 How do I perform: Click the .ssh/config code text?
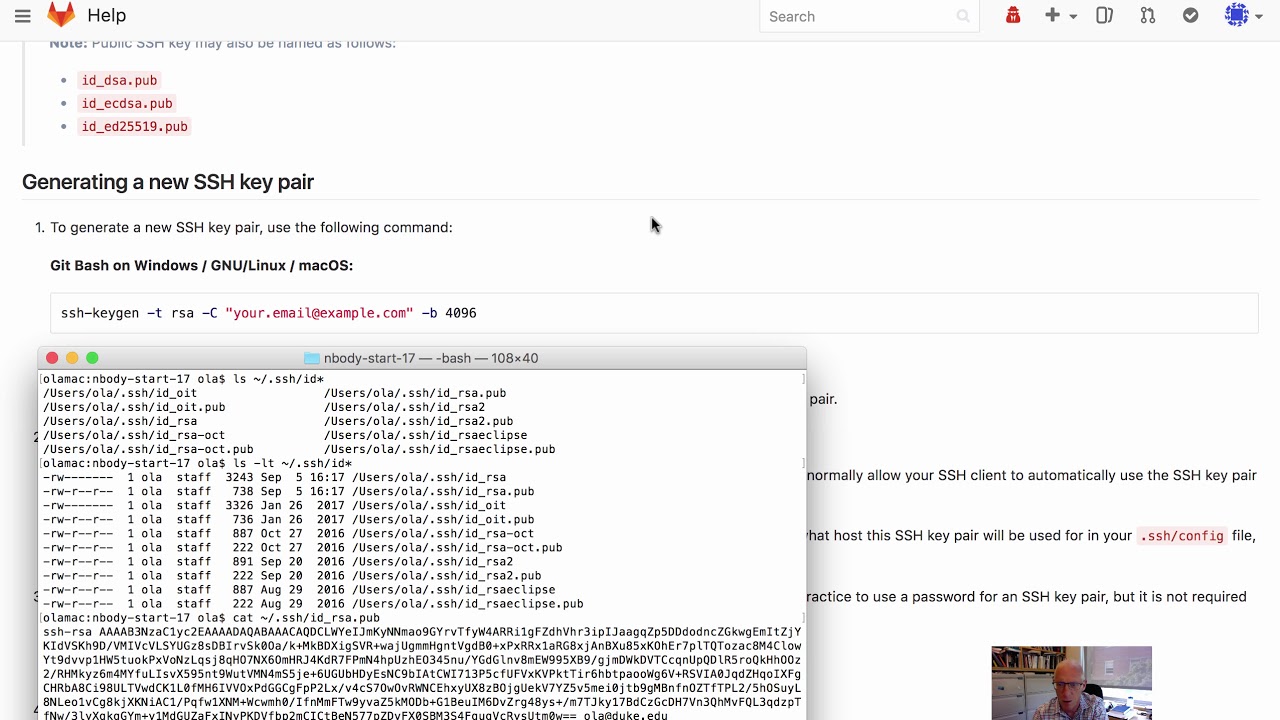coord(1181,536)
